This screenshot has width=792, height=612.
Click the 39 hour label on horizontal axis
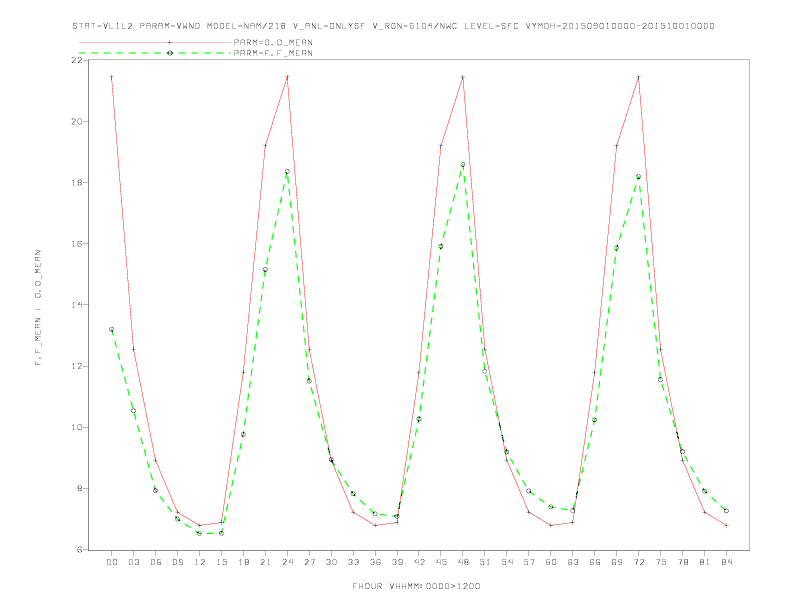[397, 562]
